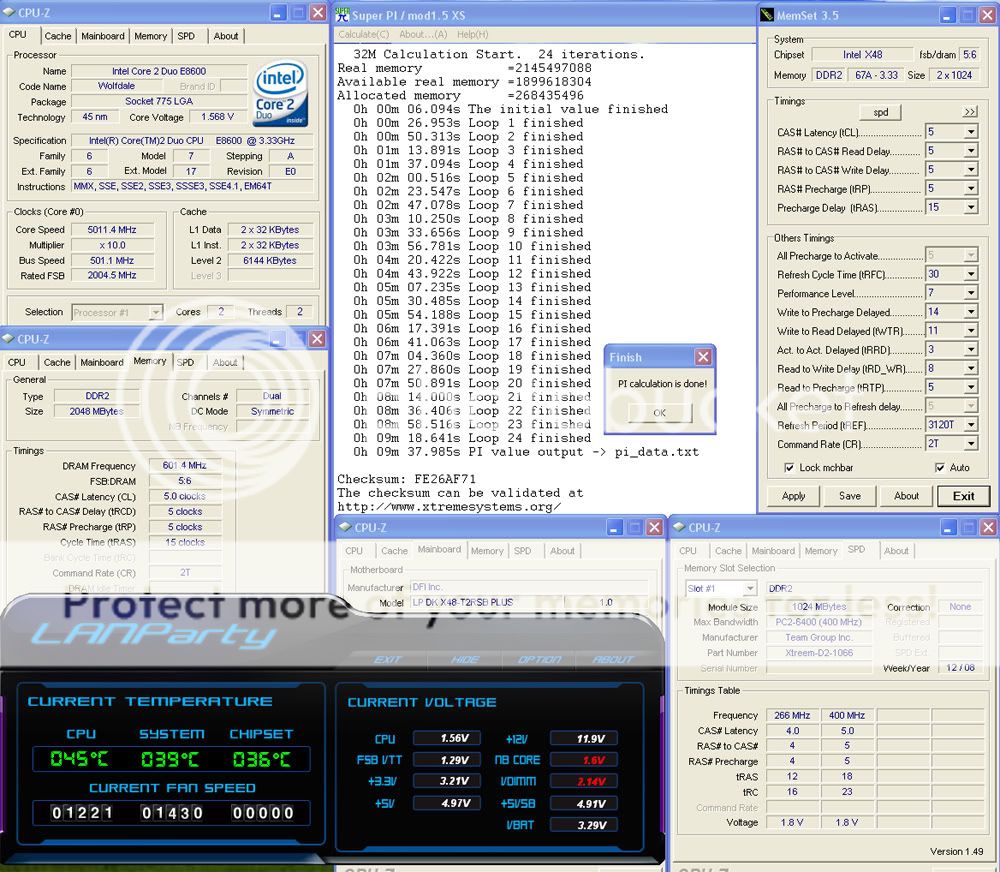Open the About...(A) menu in Super PI
Image resolution: width=1000 pixels, height=872 pixels.
pyautogui.click(x=423, y=34)
